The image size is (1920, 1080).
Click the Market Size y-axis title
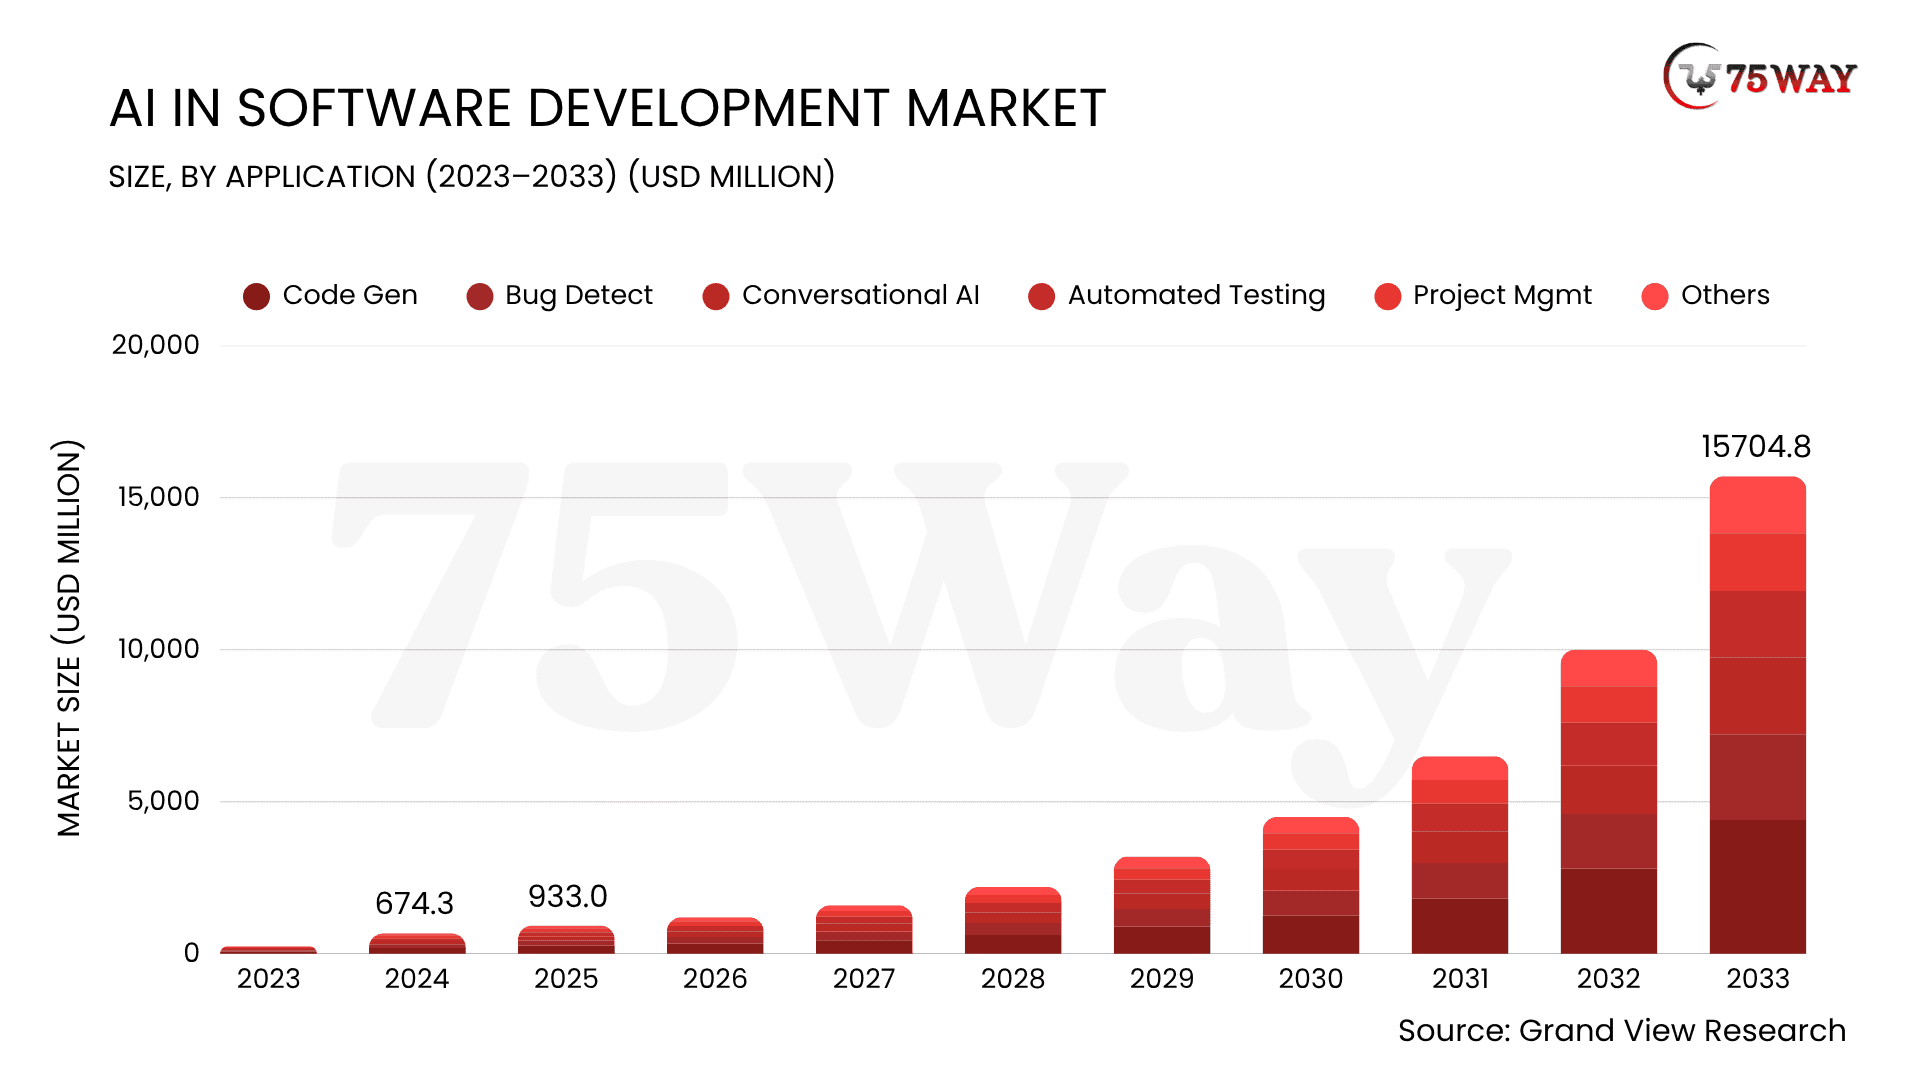(x=68, y=638)
